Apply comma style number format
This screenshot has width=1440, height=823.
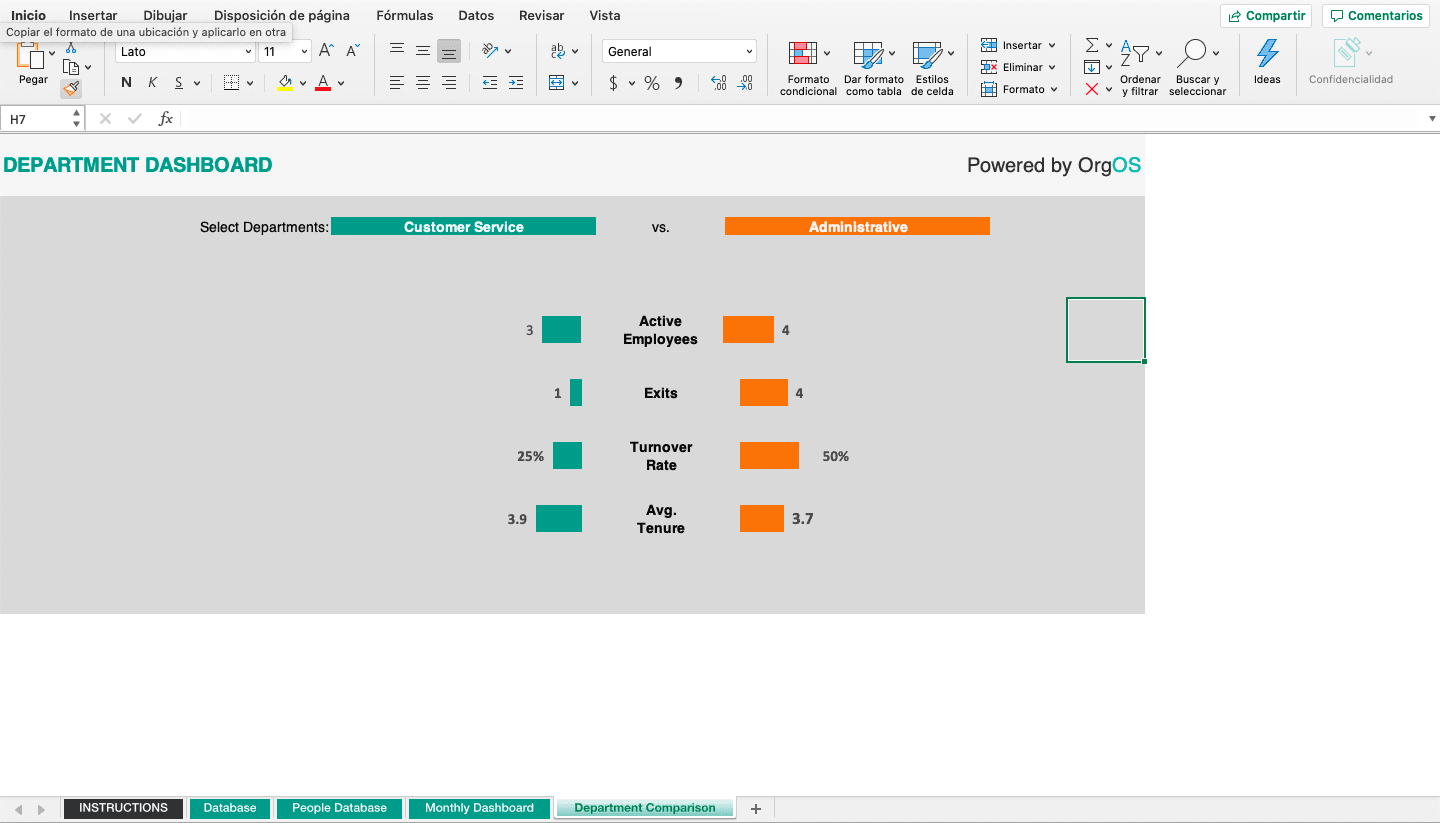click(x=679, y=83)
